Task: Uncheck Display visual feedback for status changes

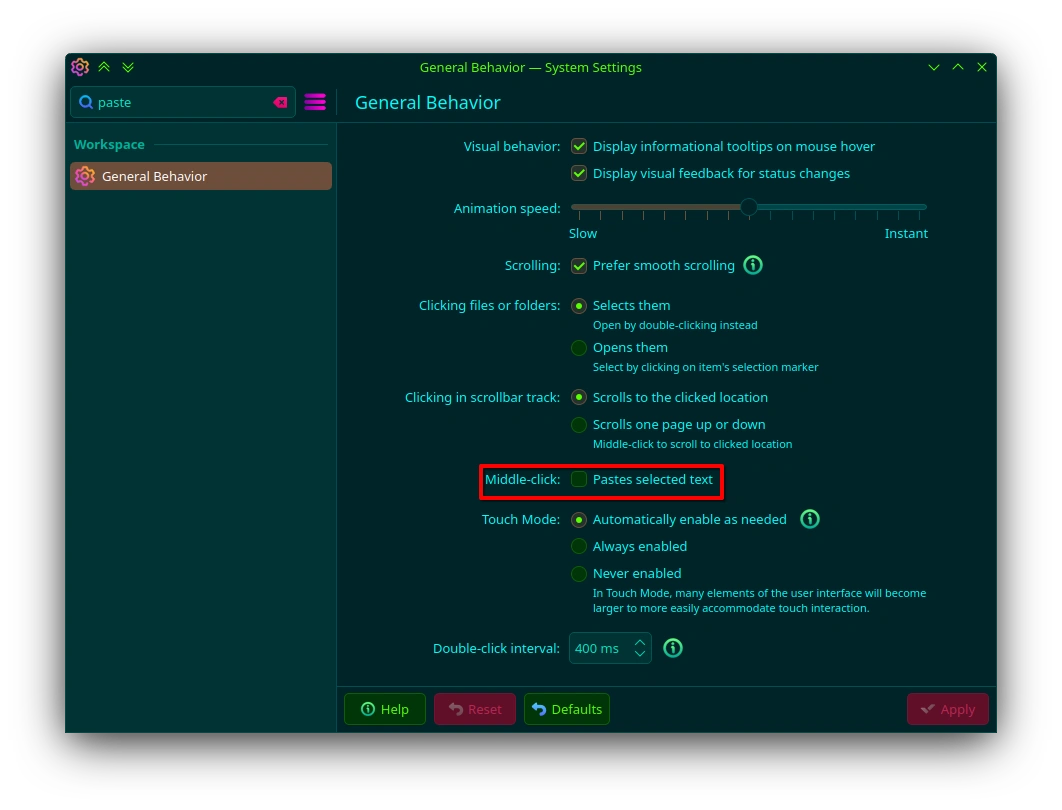Action: coord(579,173)
